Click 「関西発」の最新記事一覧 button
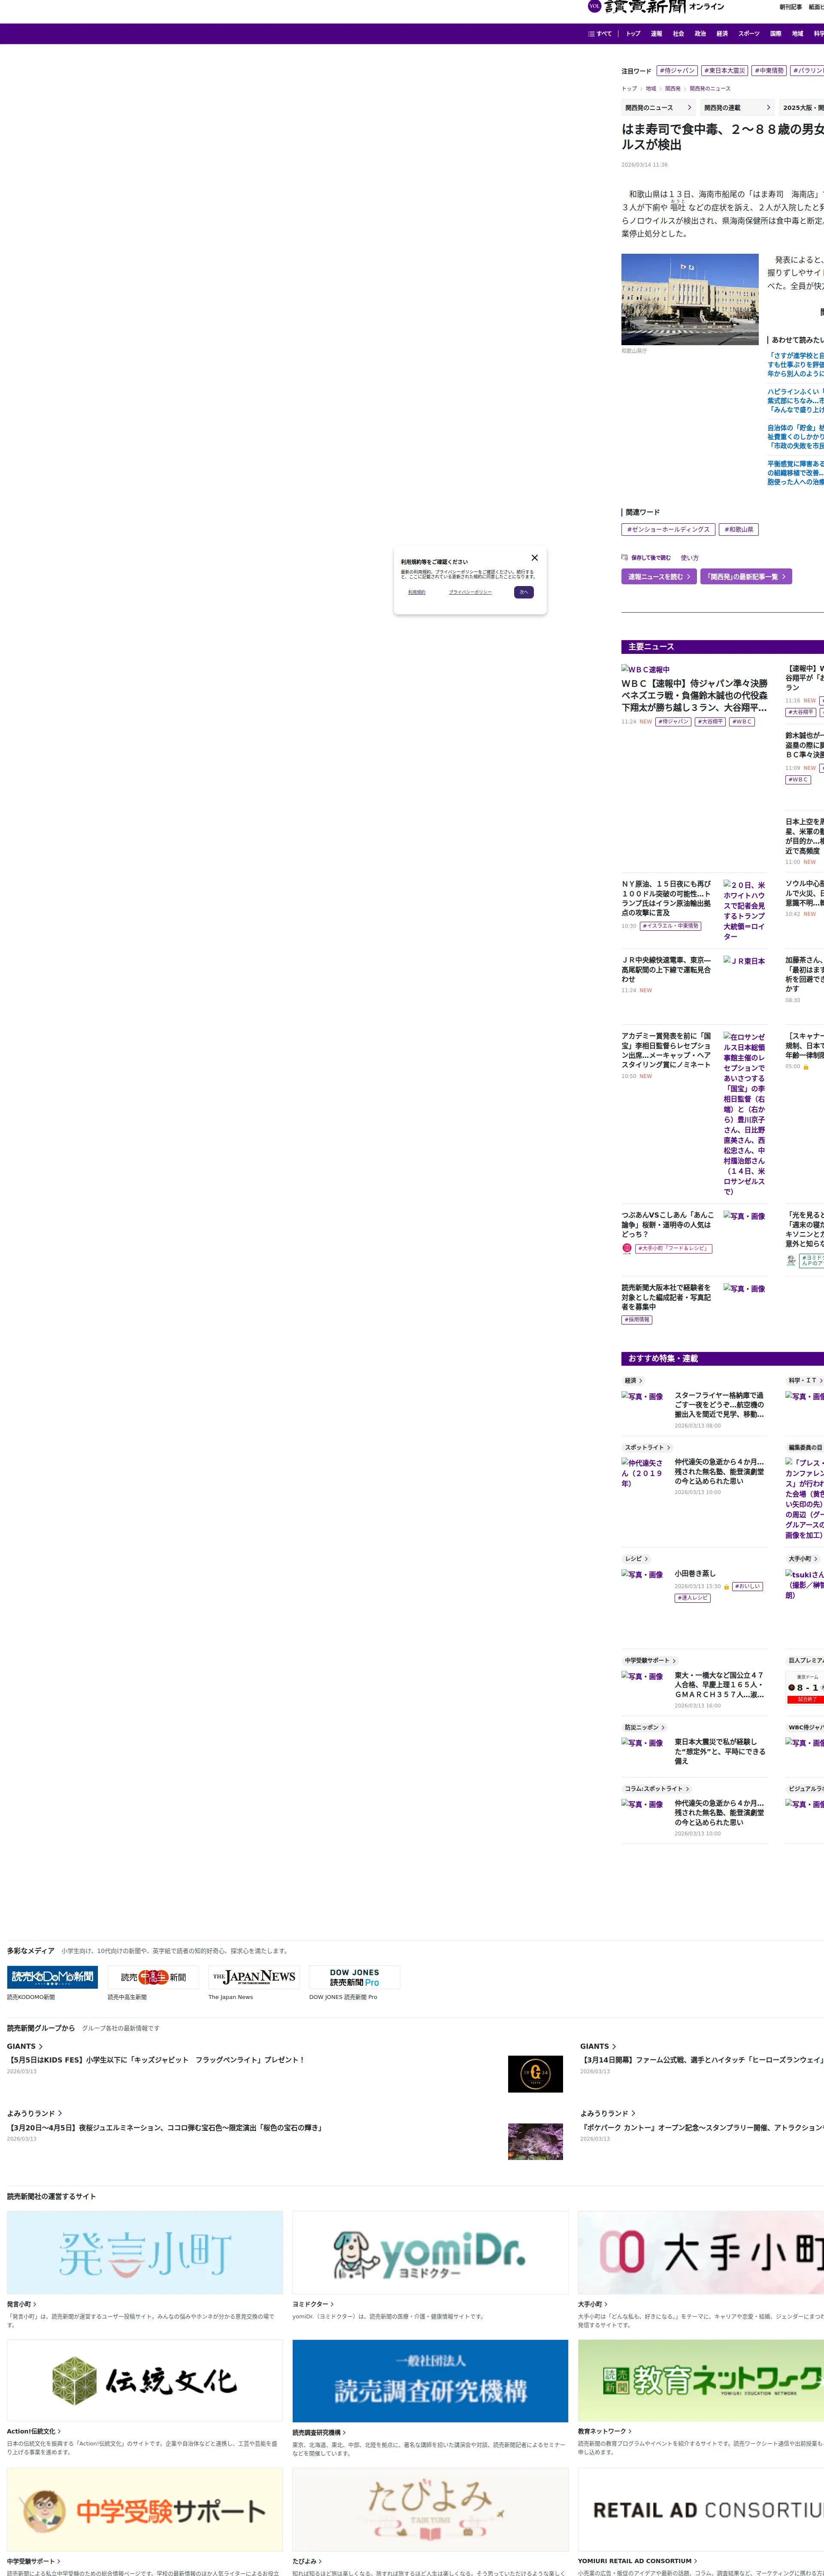 [746, 577]
